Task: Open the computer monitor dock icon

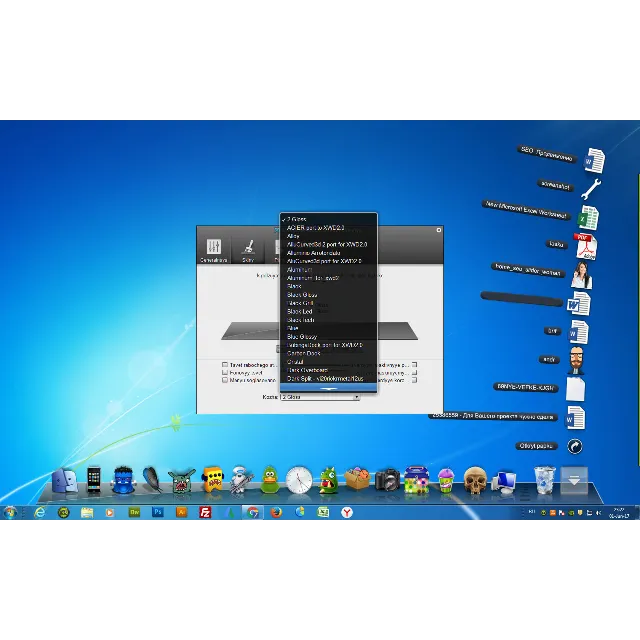Action: [x=504, y=482]
